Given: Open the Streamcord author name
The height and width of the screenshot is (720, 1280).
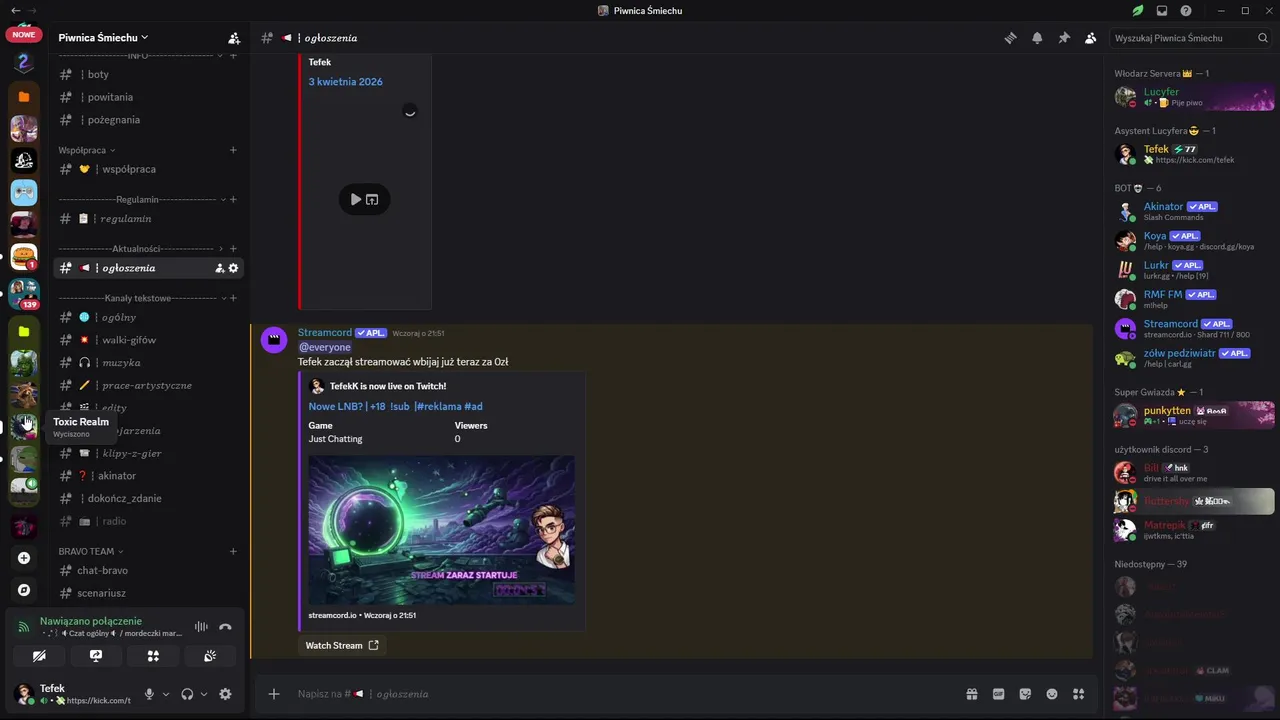Looking at the screenshot, I should pos(325,333).
